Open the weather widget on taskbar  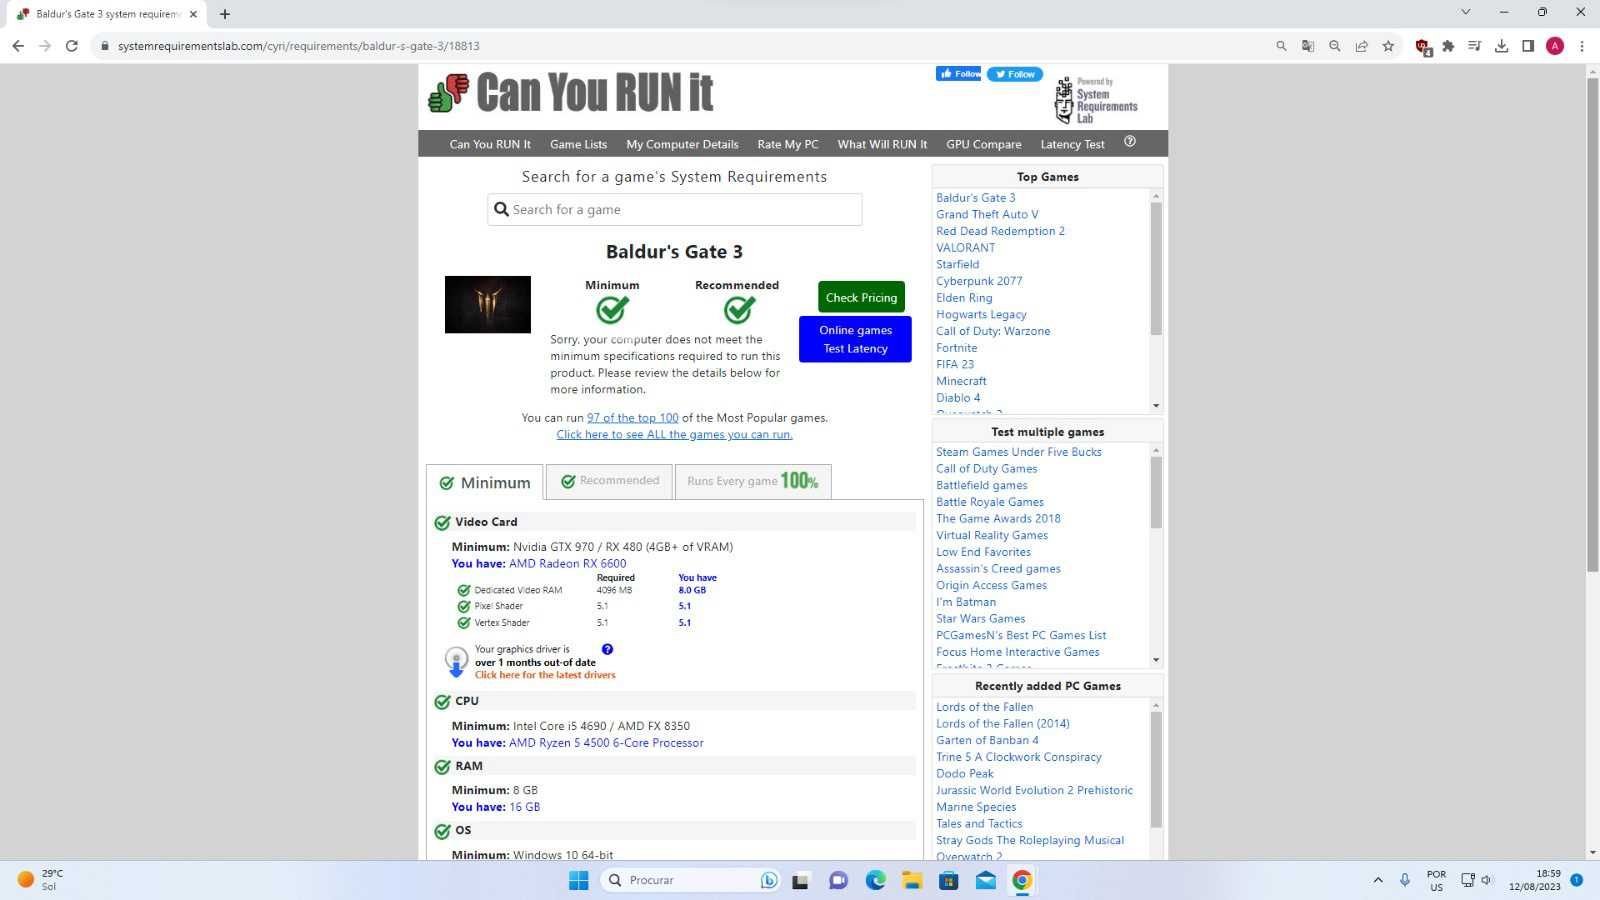(40, 880)
